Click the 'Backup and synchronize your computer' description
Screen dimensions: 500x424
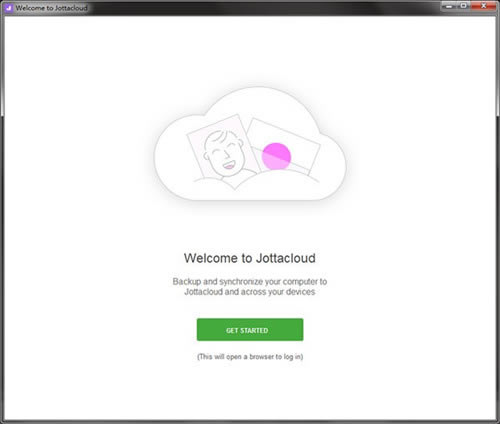pos(250,287)
